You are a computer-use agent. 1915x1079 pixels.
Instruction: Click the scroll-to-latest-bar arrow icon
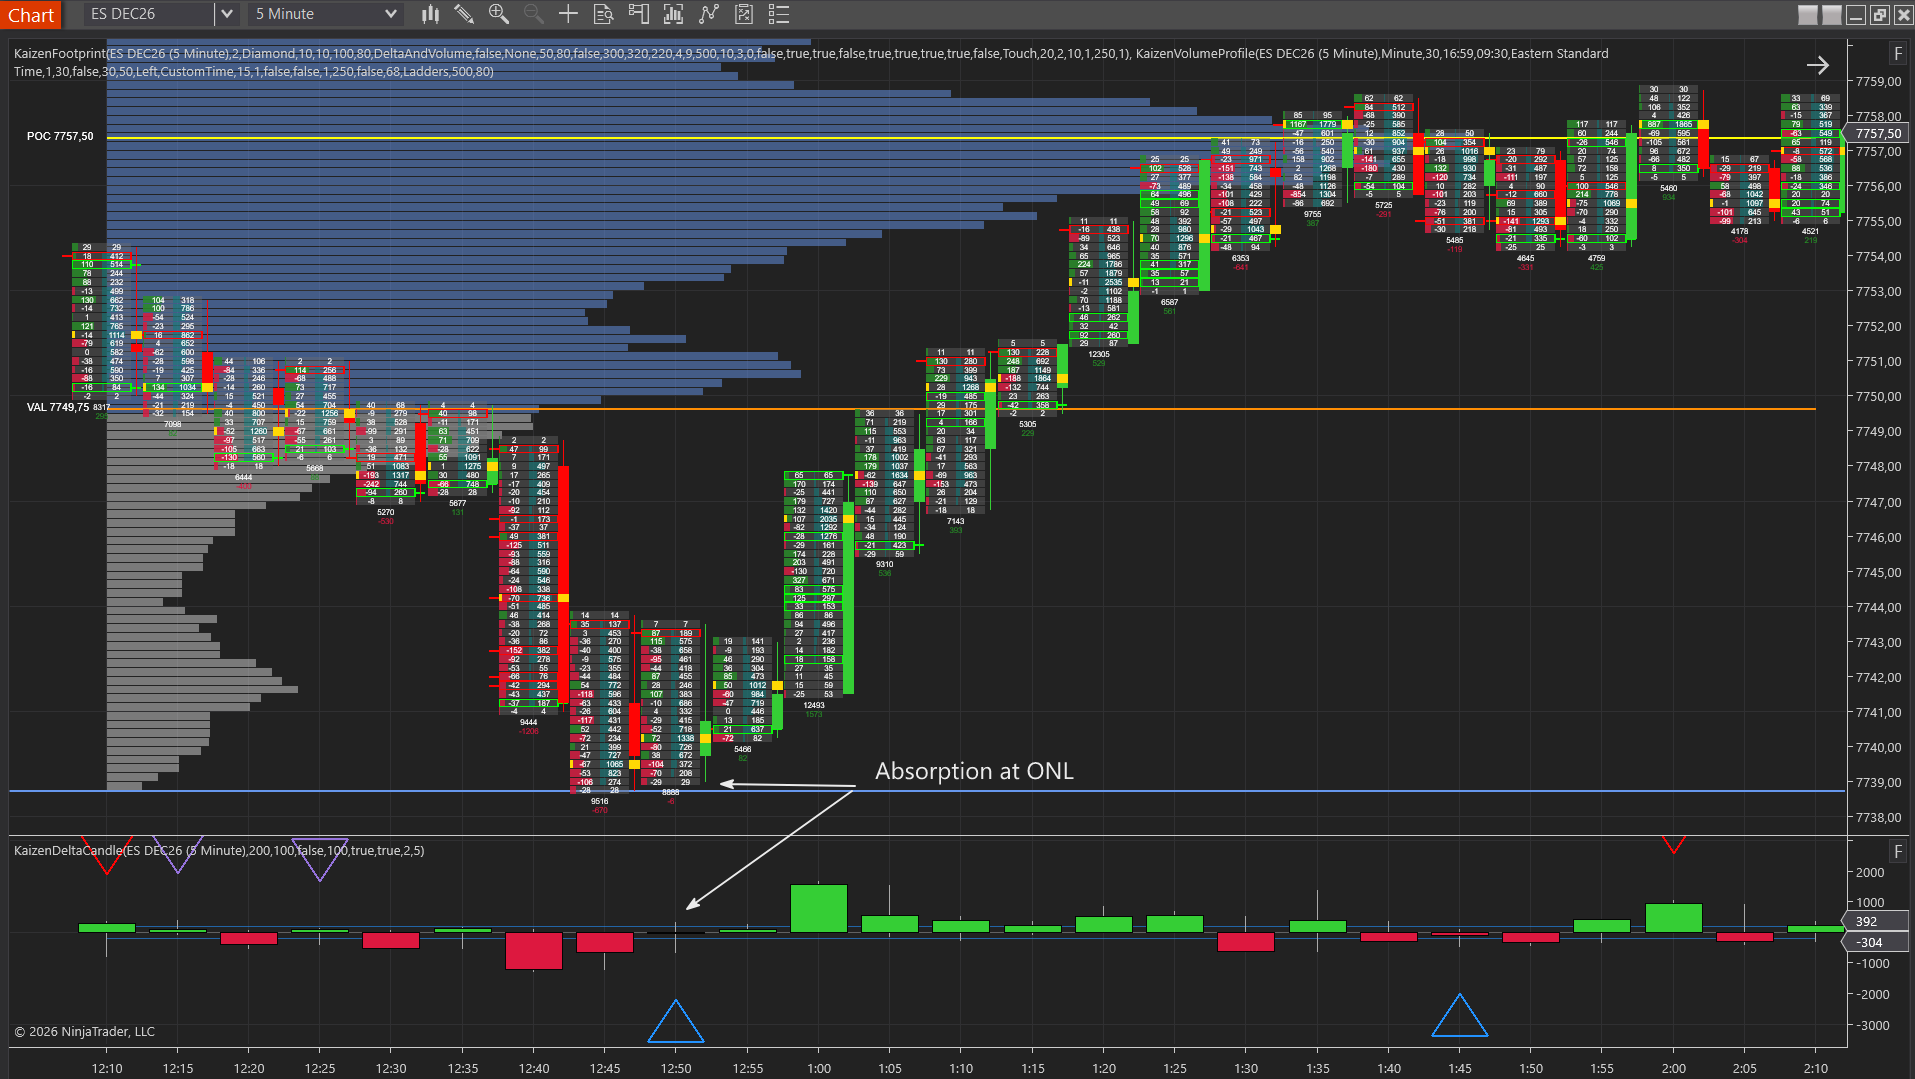point(1817,65)
